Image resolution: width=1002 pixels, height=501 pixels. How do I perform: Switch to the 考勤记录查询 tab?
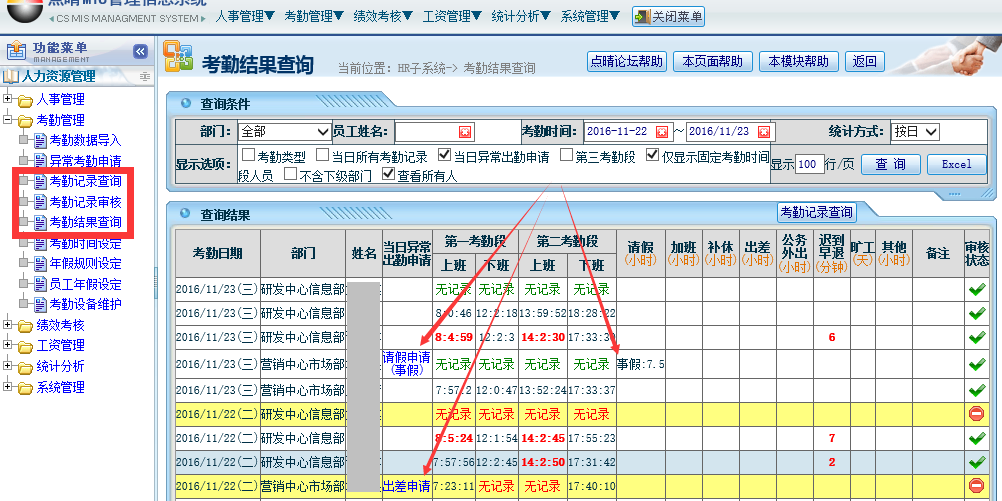click(x=816, y=212)
